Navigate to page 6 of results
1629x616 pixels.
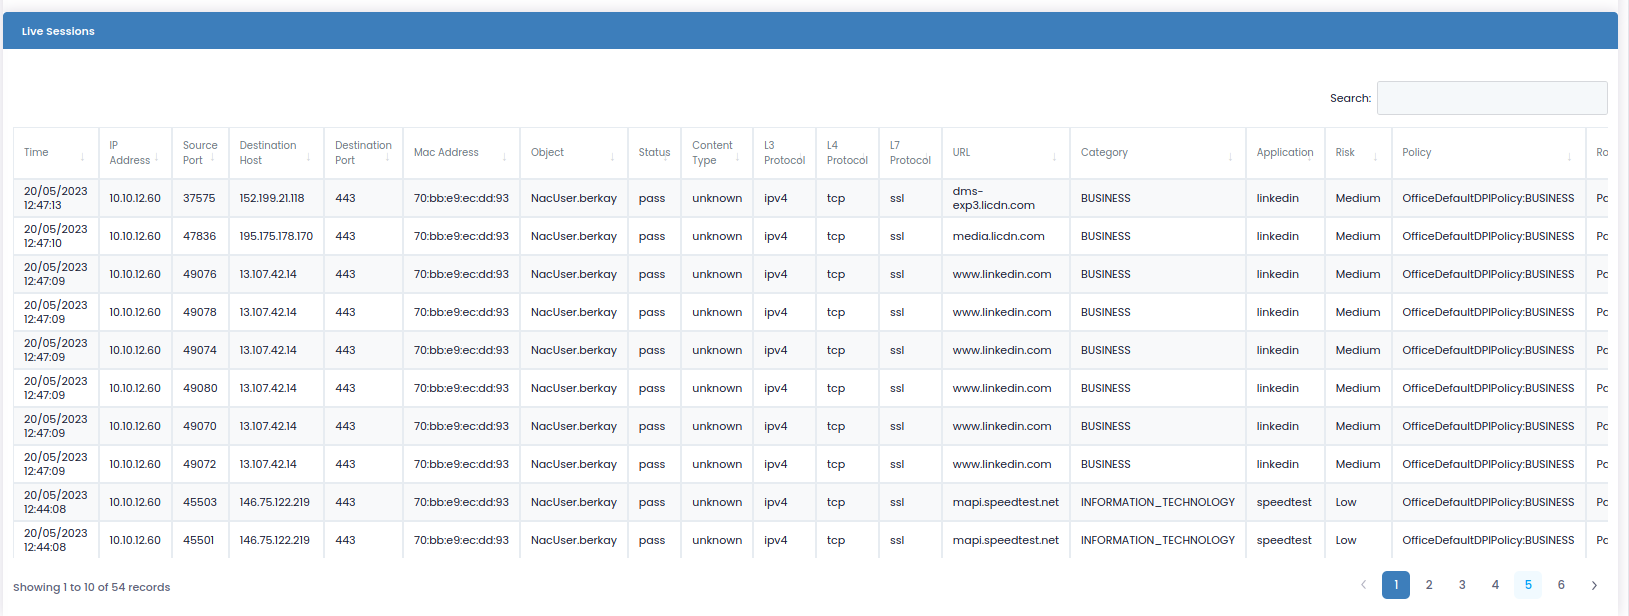pyautogui.click(x=1561, y=585)
